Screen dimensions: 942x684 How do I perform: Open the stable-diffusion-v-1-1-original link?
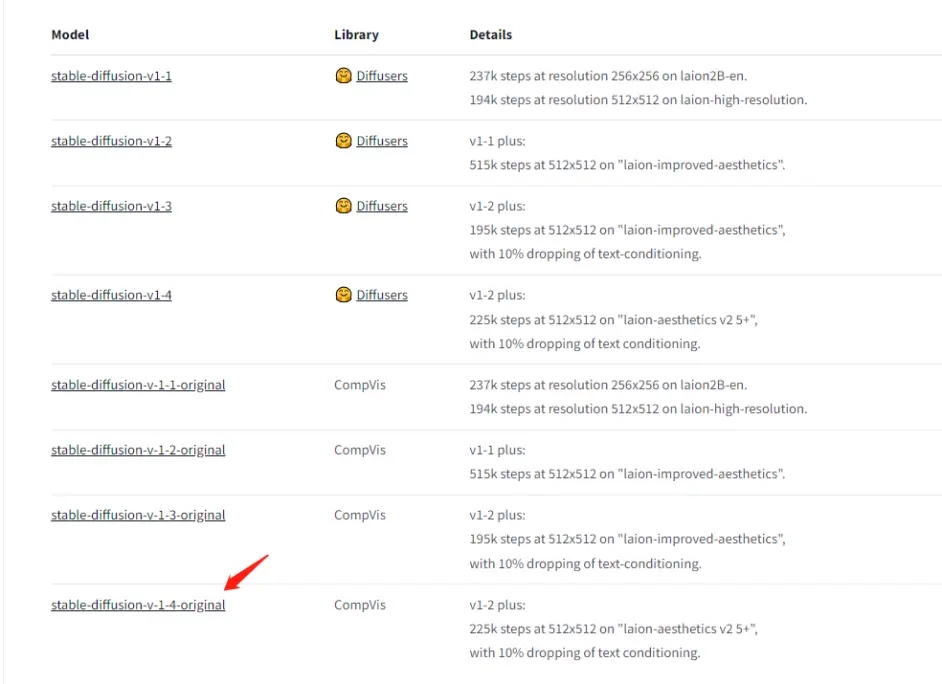138,385
